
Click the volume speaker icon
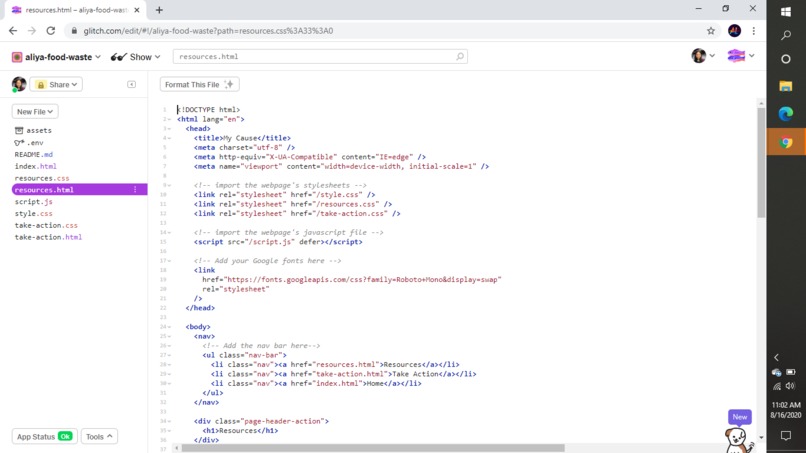point(791,386)
